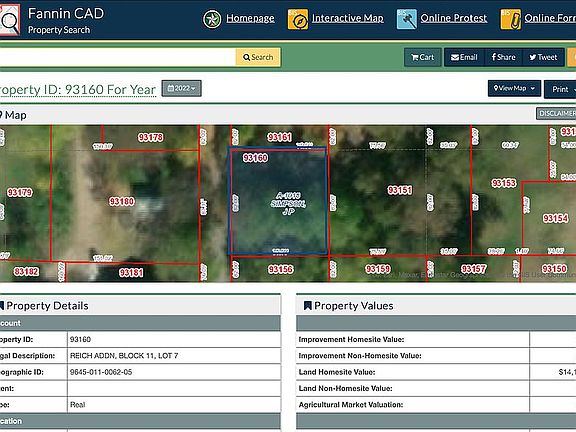Share the property on Facebook
This screenshot has height=432, width=576.
504,57
